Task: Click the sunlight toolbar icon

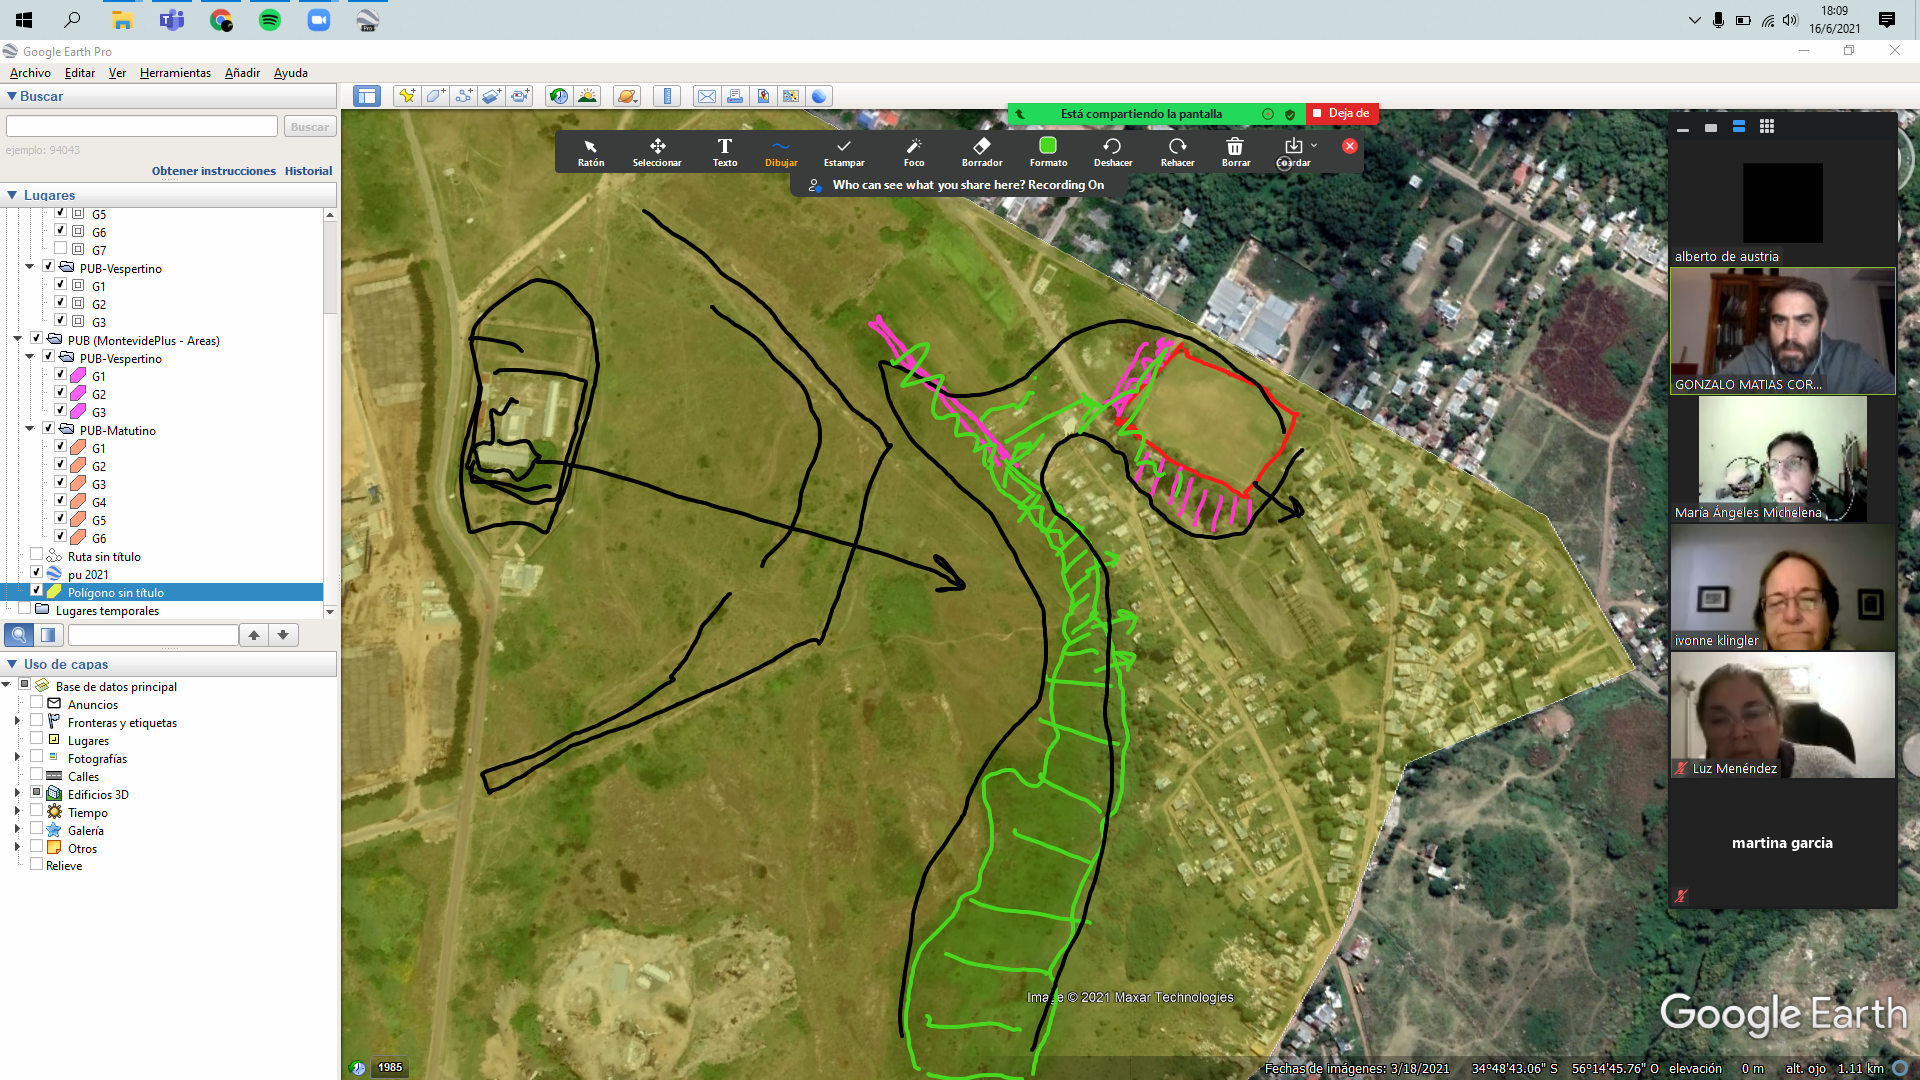Action: (x=588, y=96)
